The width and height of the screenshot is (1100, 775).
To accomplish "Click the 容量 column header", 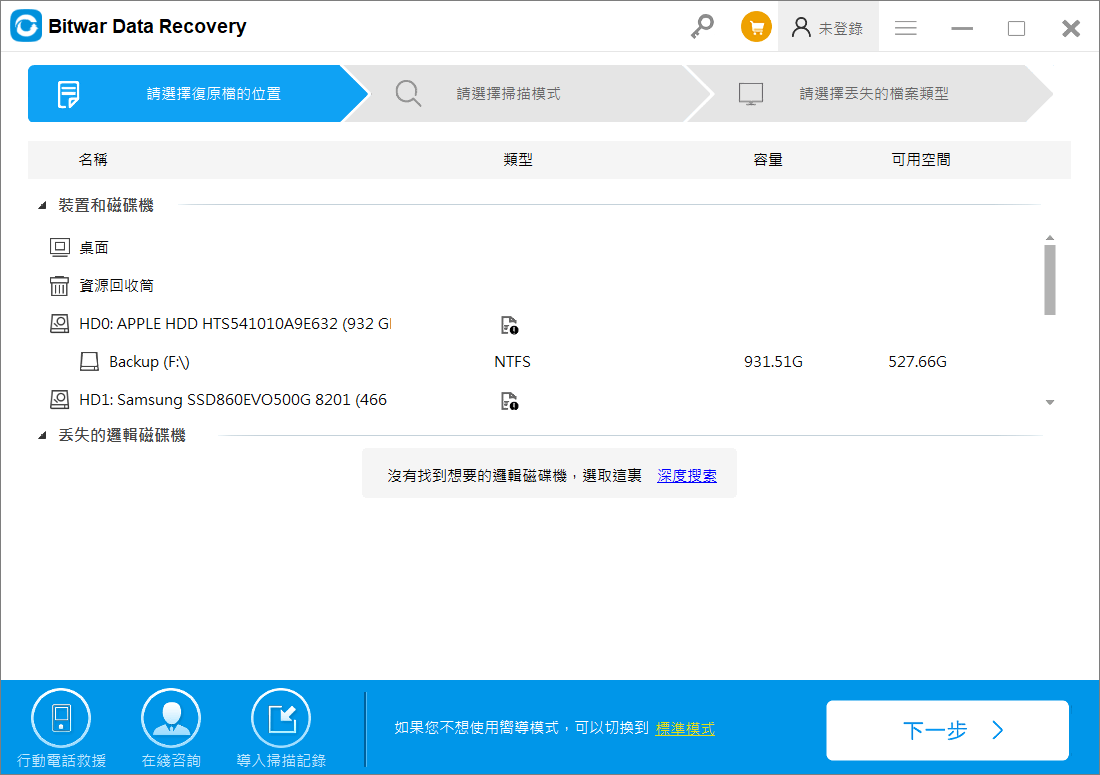I will [x=767, y=160].
